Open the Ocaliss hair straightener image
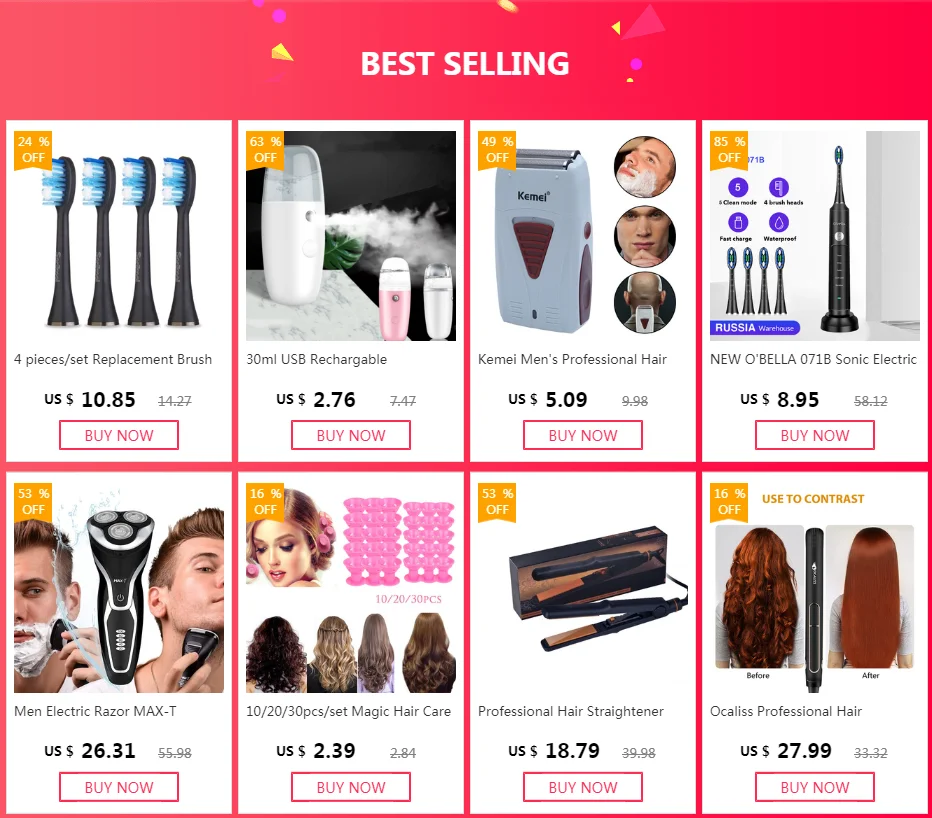The image size is (932, 818). [x=815, y=588]
